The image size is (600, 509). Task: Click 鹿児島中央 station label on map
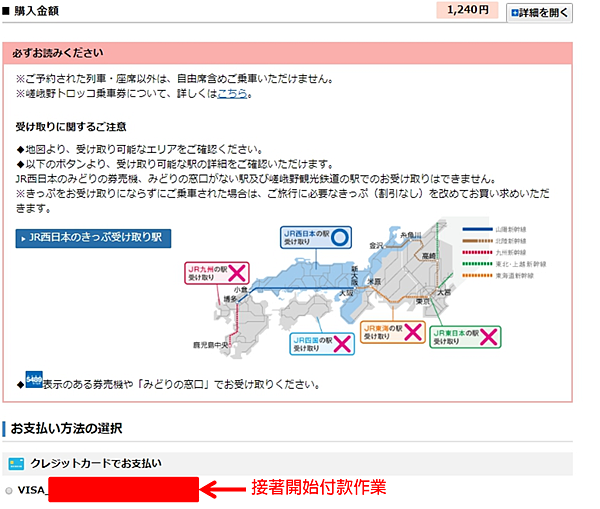(x=210, y=345)
